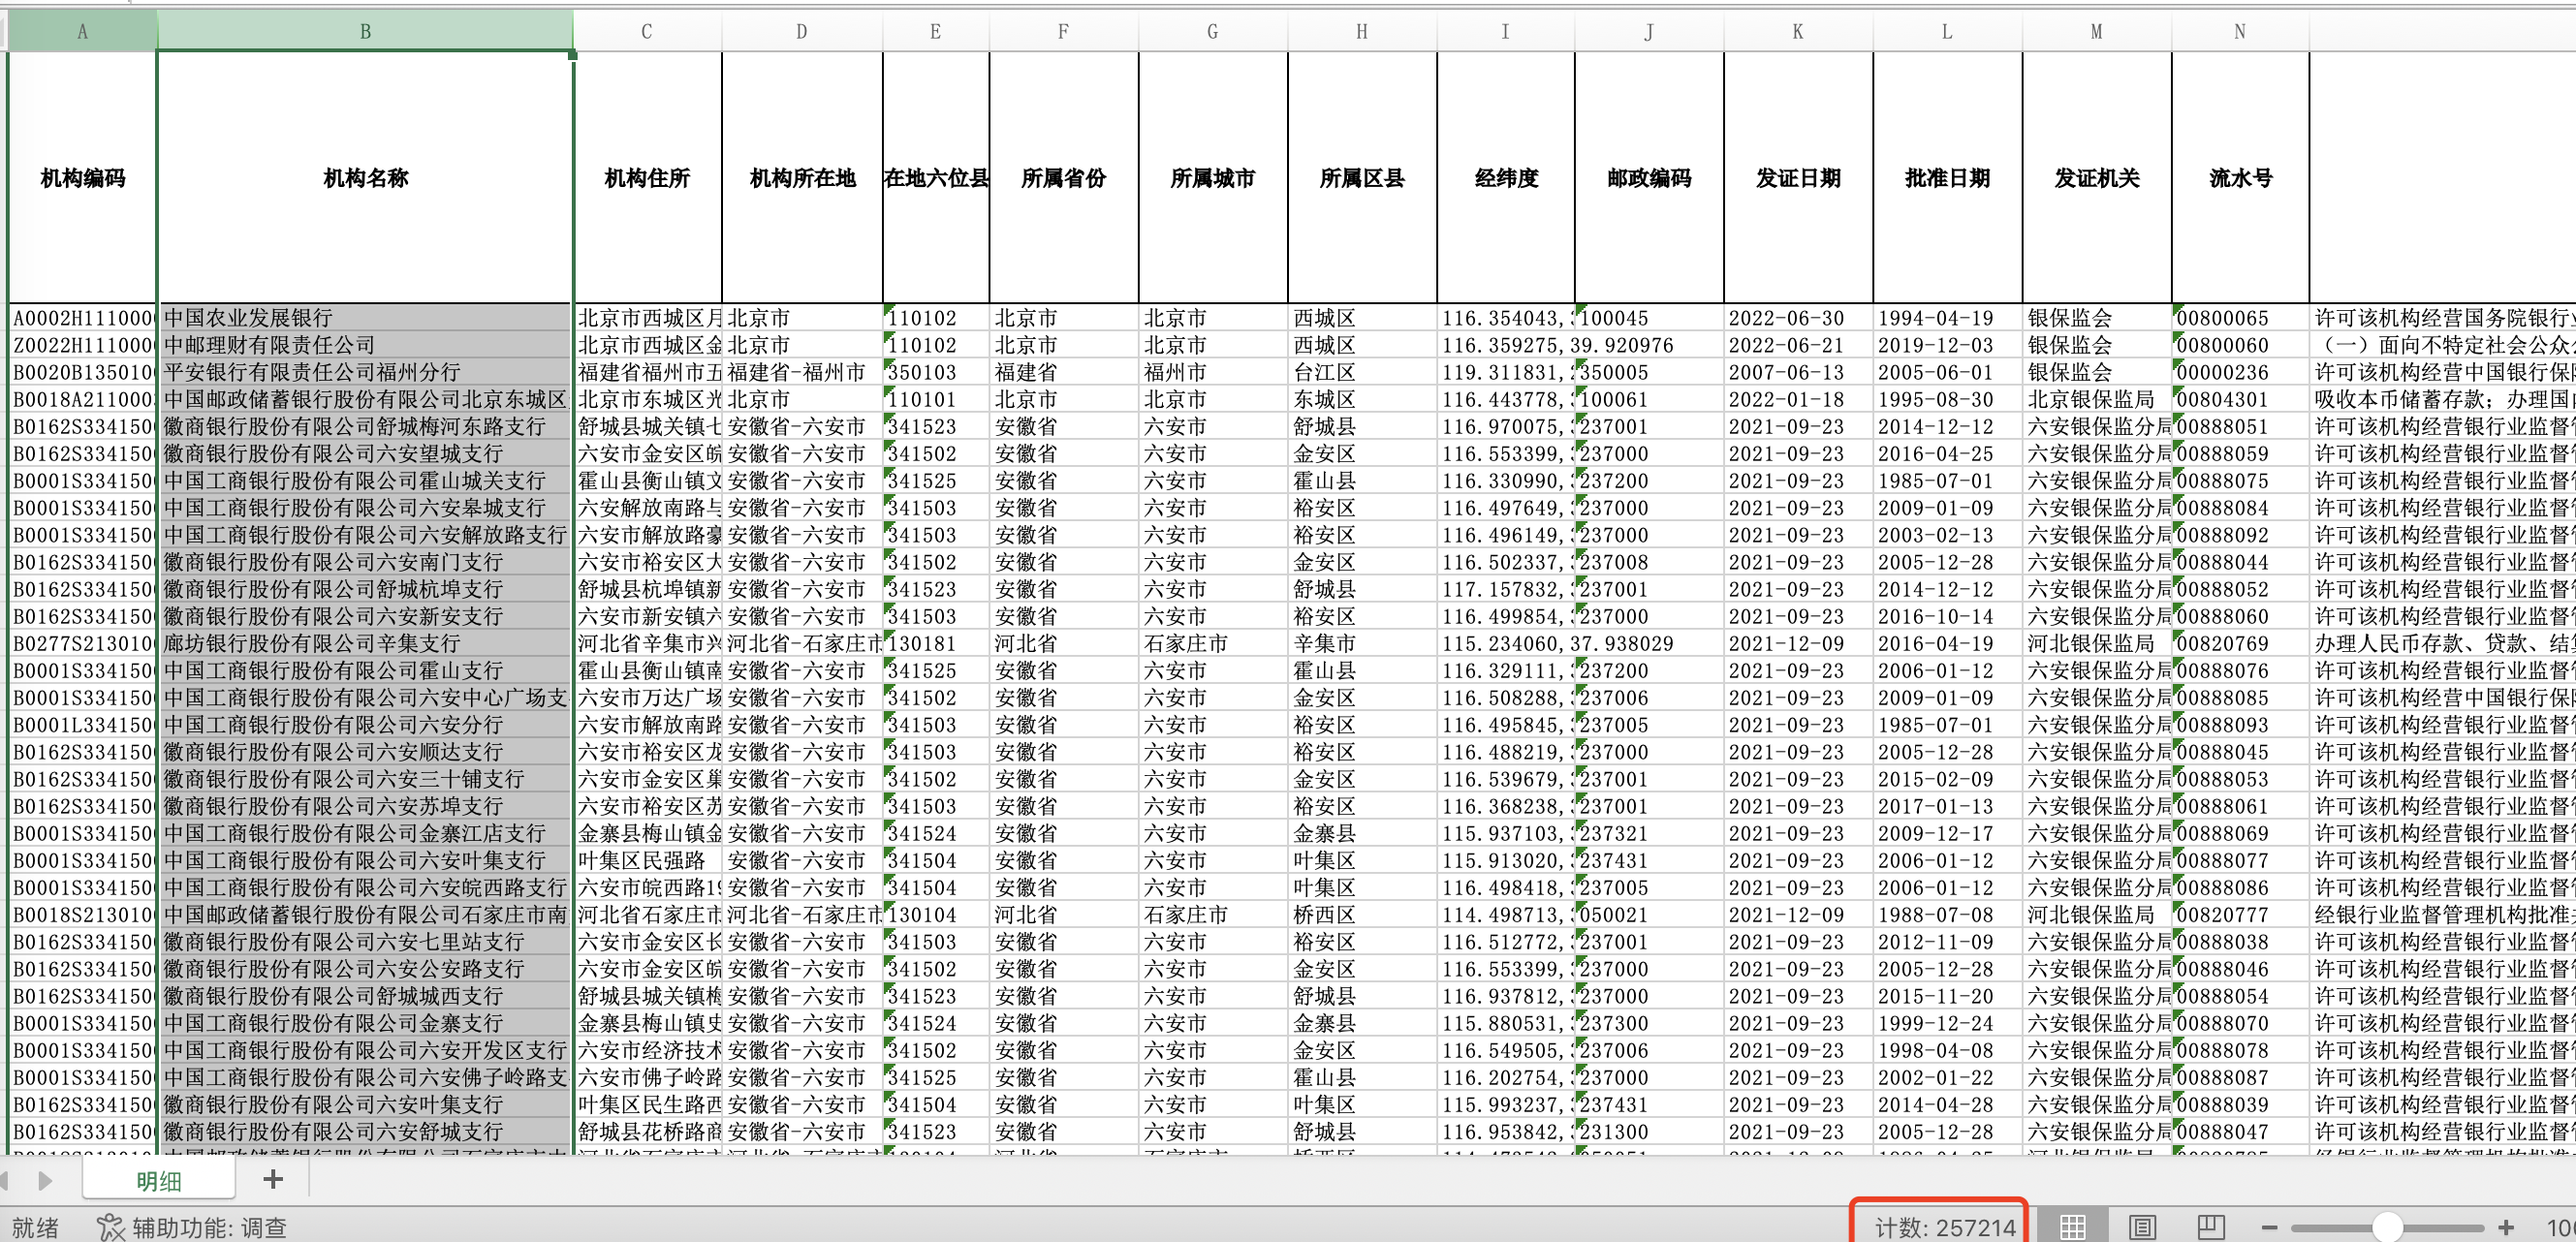Screen dimensions: 2576x1242
Task: Click the zoom out minus icon
Action: tap(2269, 1227)
